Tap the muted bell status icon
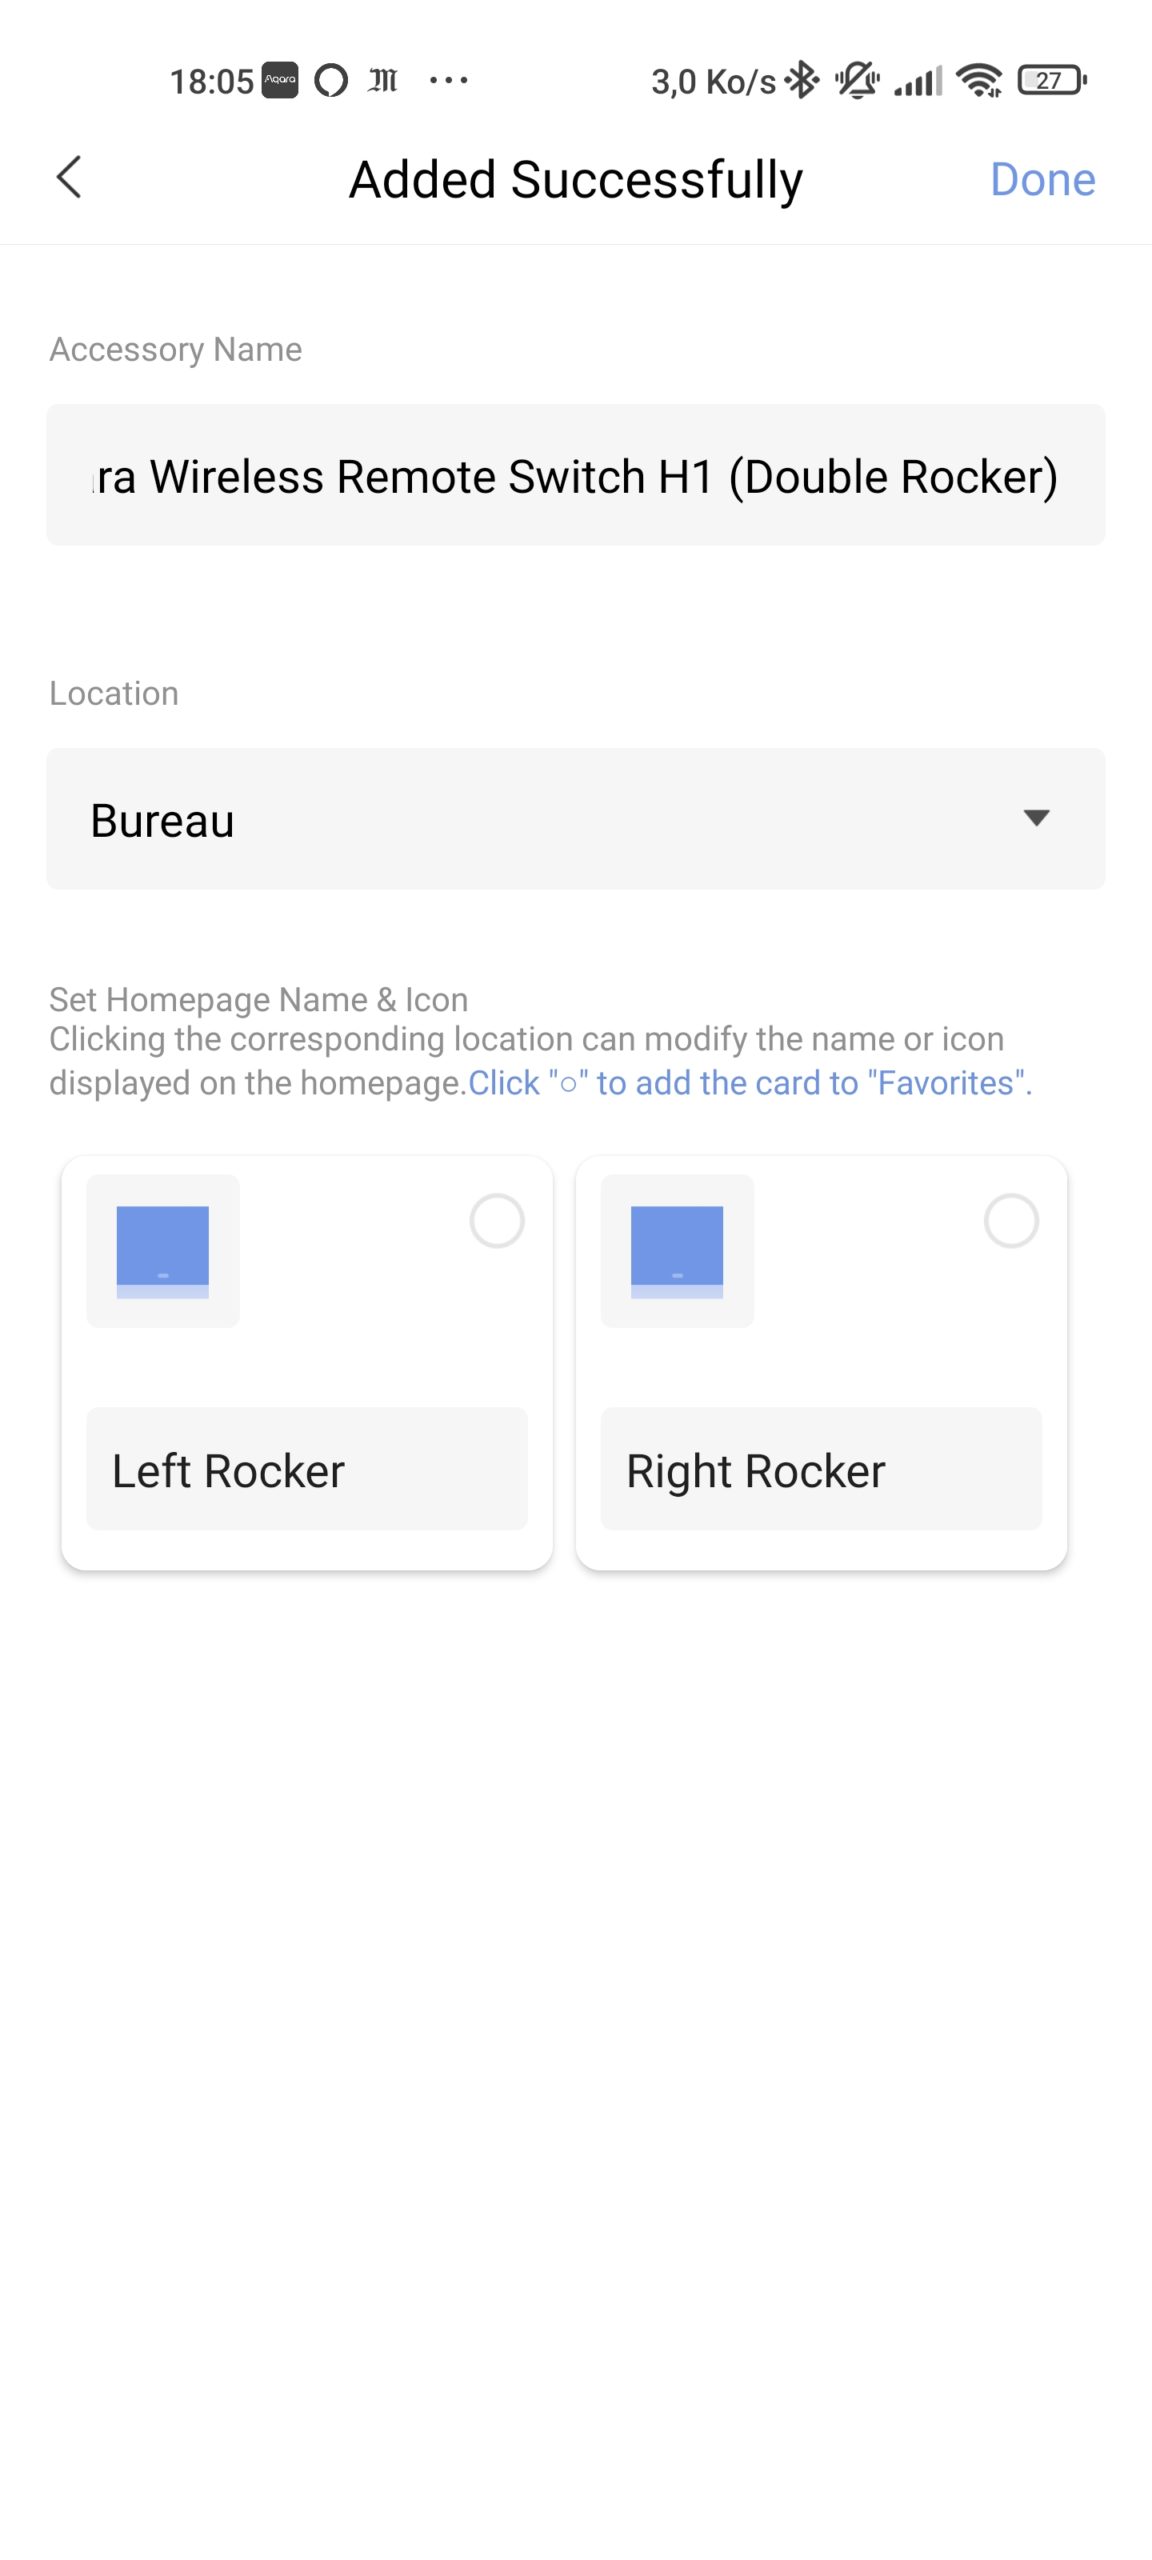The height and width of the screenshot is (2560, 1152). (x=858, y=80)
